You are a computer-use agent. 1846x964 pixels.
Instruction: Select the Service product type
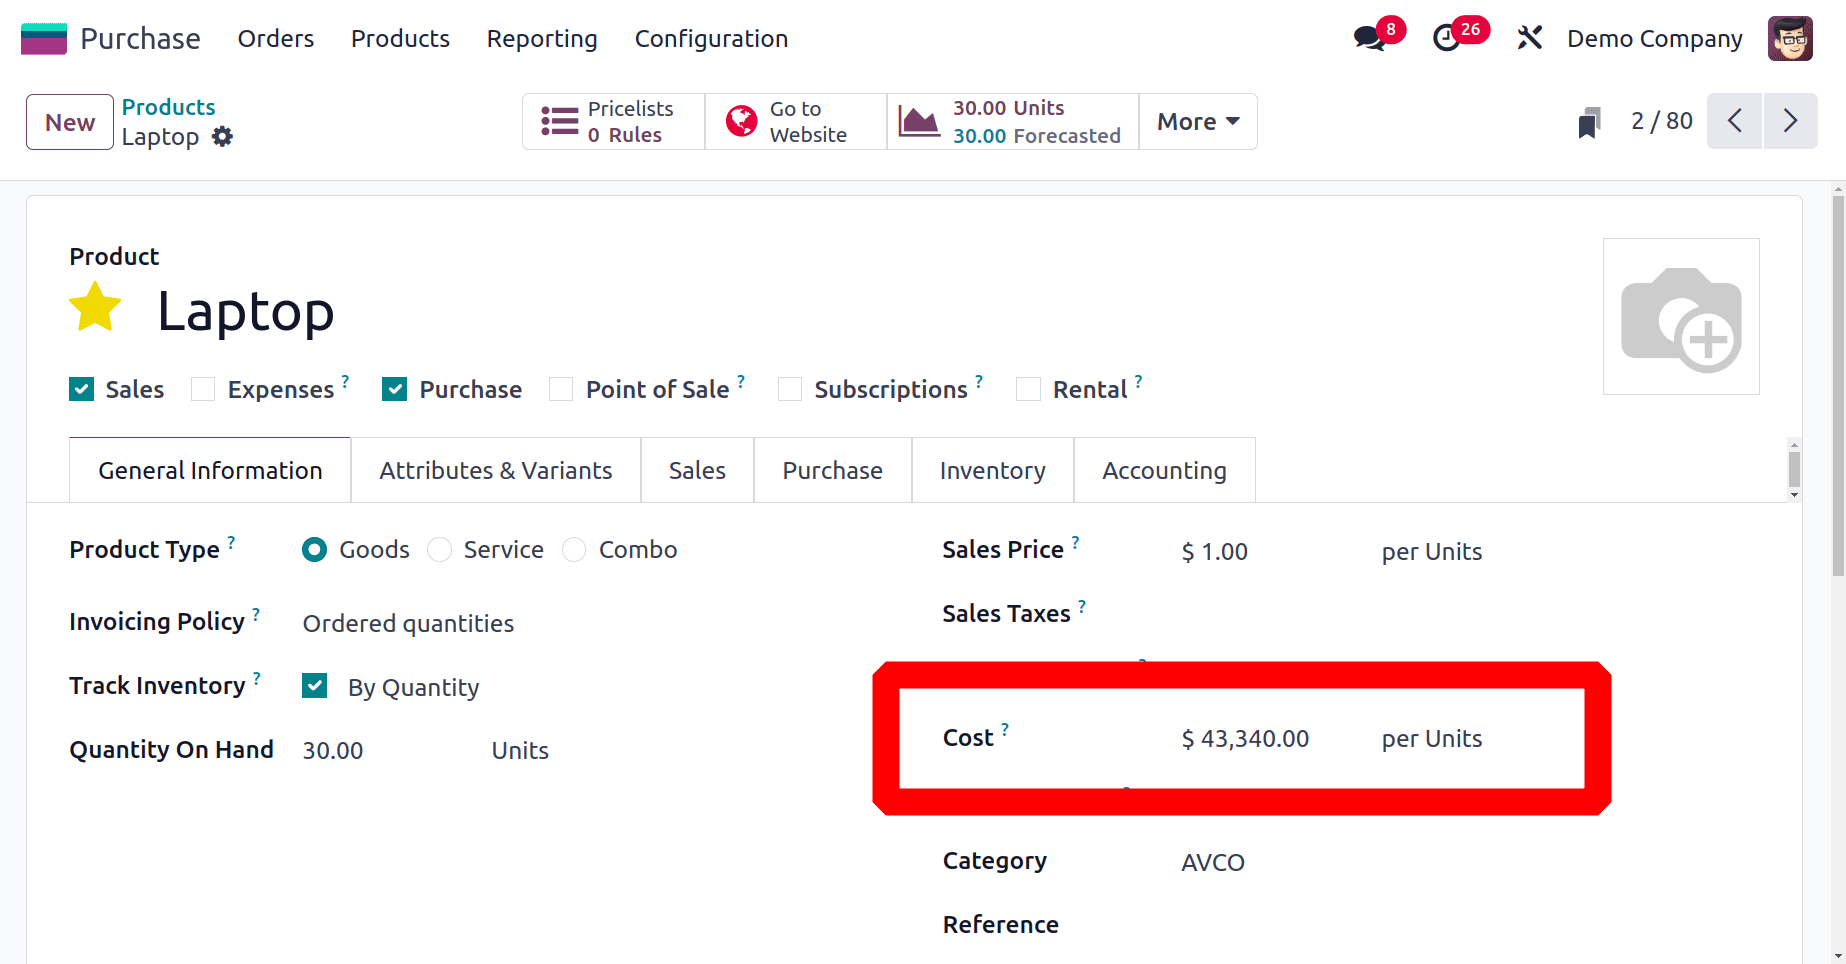coord(439,550)
